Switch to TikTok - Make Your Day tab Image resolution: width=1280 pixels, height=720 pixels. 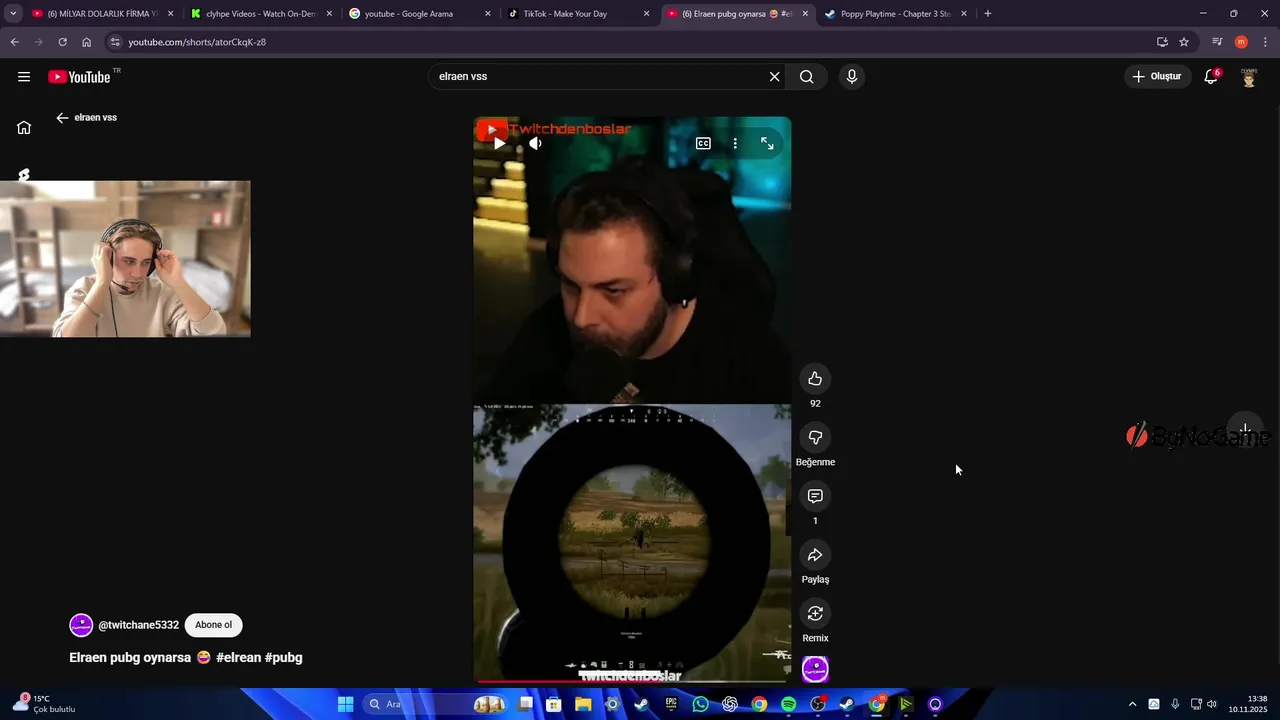pyautogui.click(x=578, y=14)
